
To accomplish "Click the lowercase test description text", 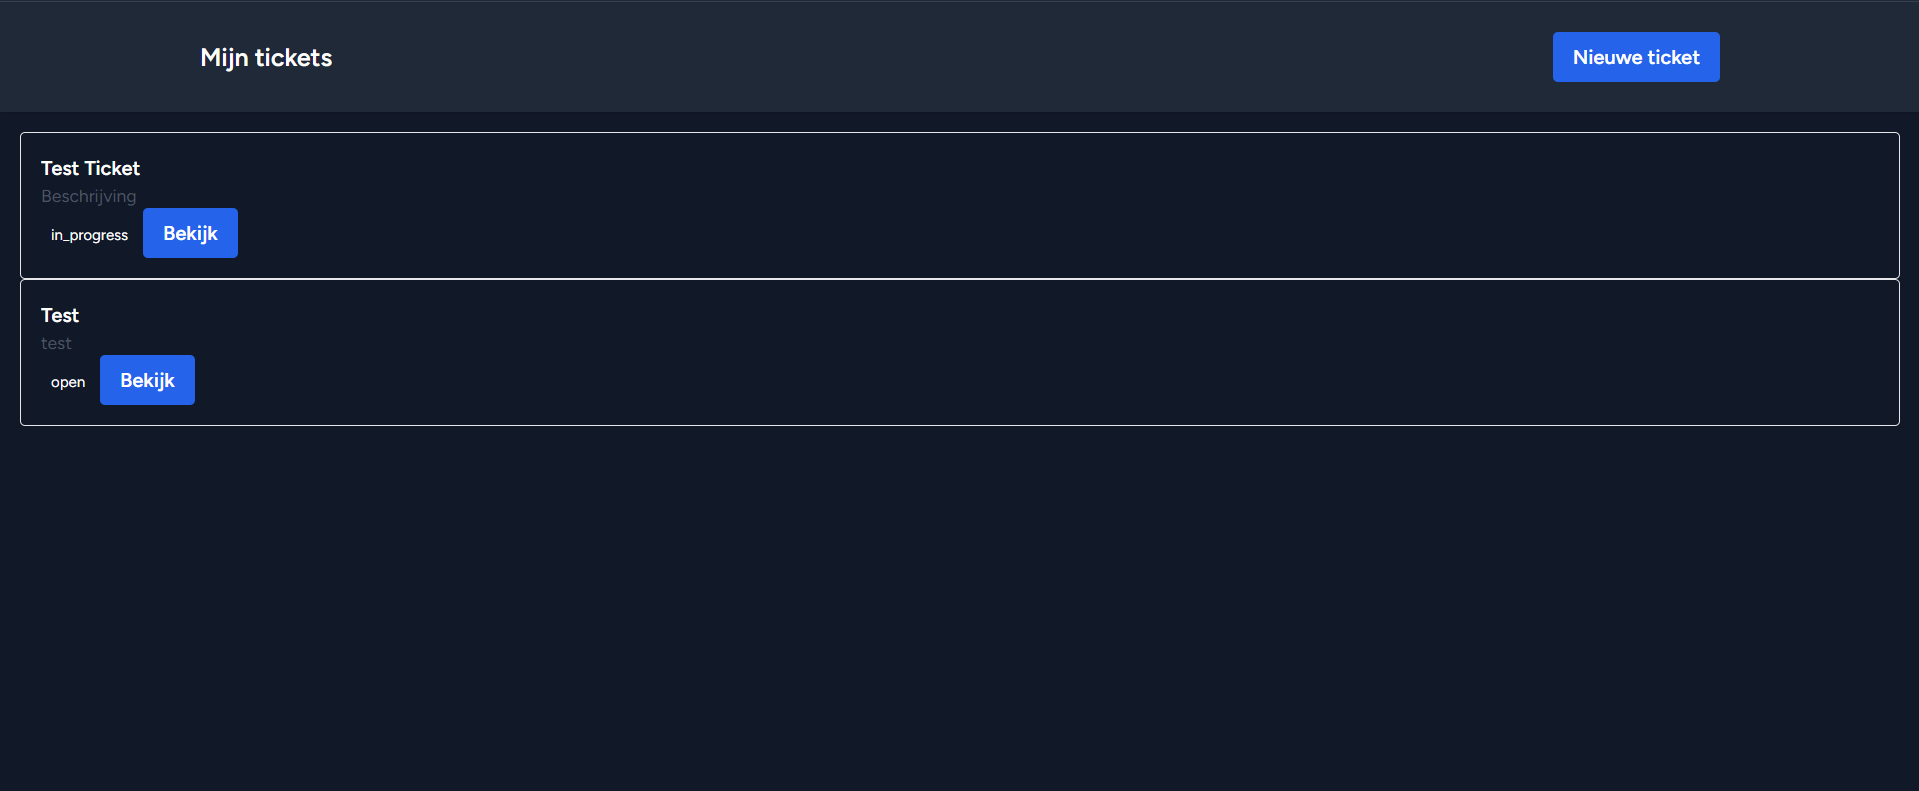I will [56, 343].
